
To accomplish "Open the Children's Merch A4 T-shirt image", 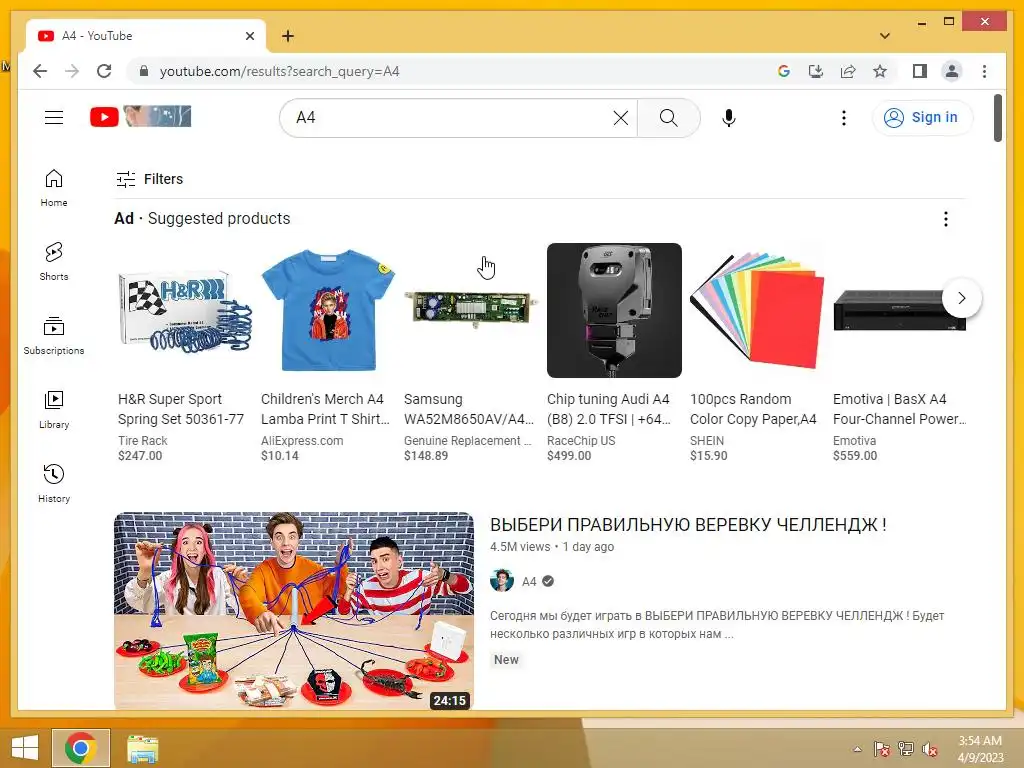I will [x=328, y=310].
